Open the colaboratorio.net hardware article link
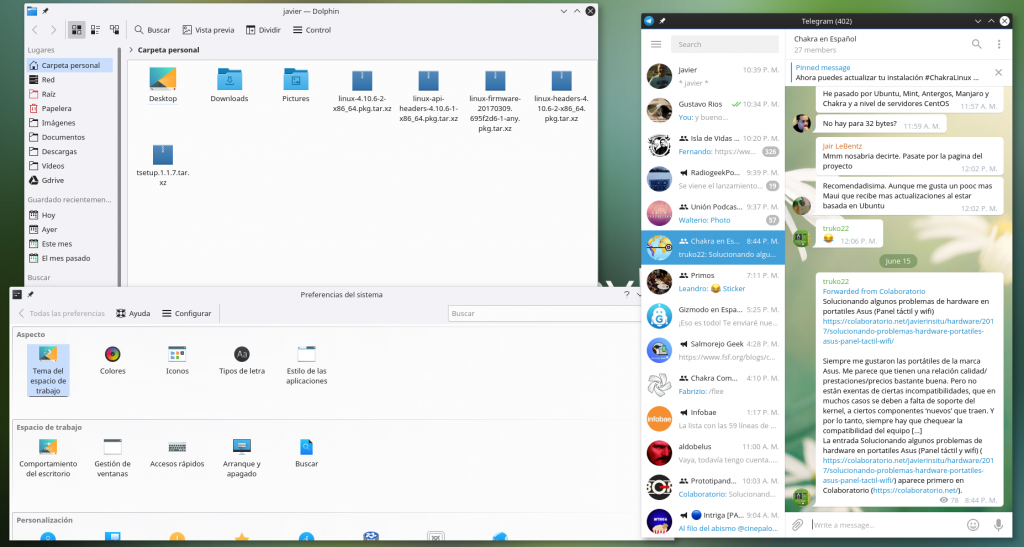The image size is (1024, 547). [x=908, y=331]
